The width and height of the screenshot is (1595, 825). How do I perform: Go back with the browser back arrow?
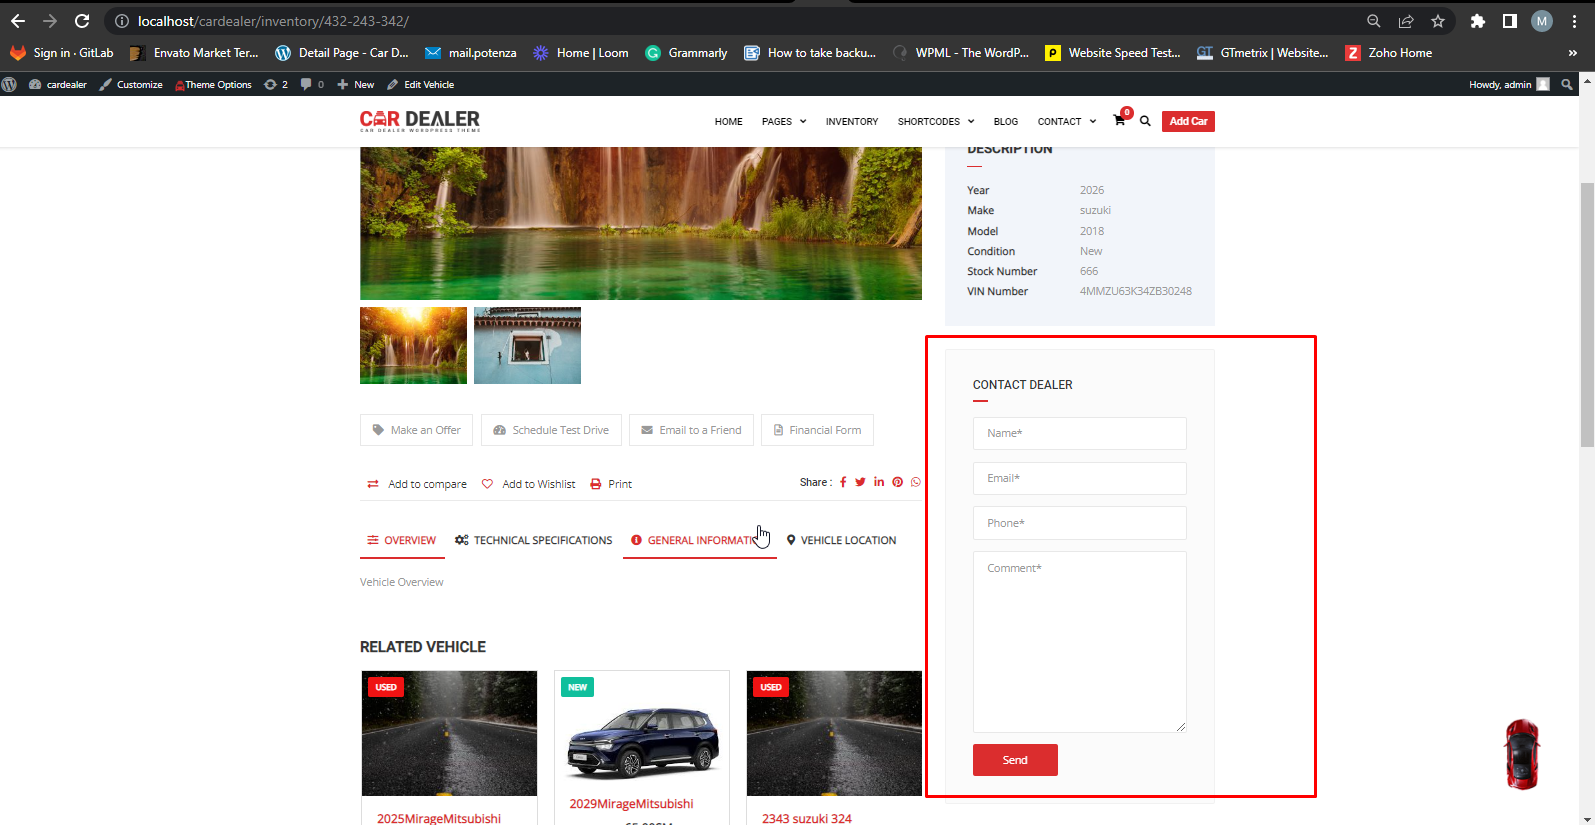click(18, 21)
